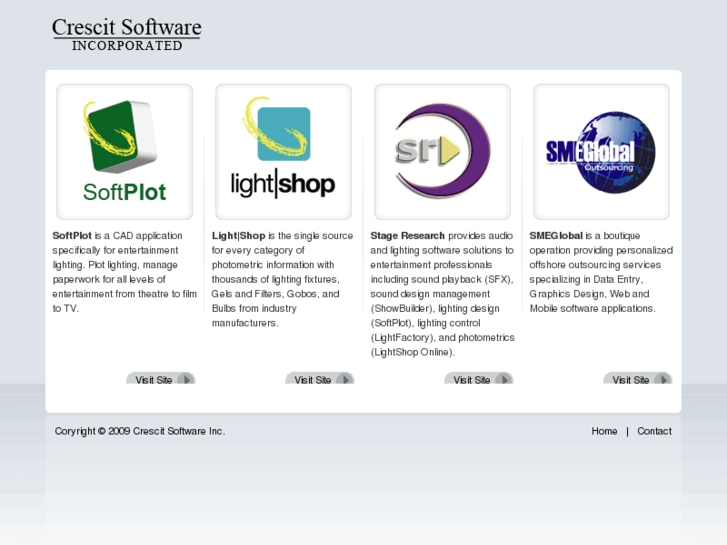
Task: Click the word 'manufacturers.' in Light|Shop description
Action: click(245, 323)
